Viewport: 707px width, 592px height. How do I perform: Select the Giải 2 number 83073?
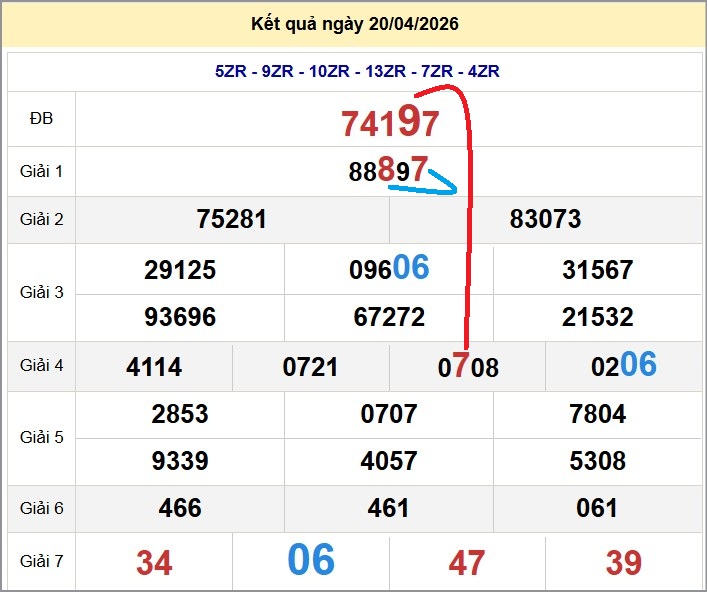pos(545,219)
